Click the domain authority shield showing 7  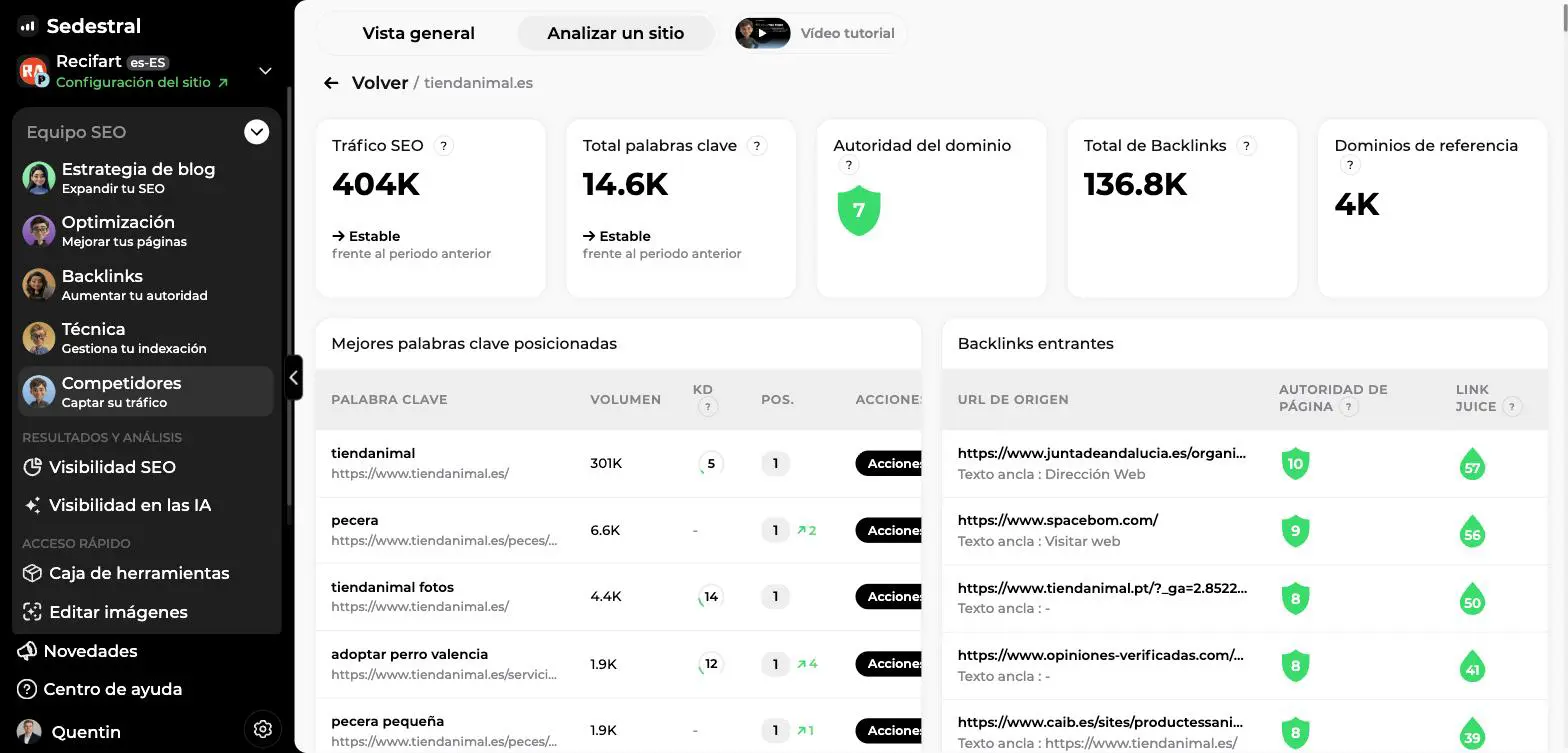(x=859, y=211)
